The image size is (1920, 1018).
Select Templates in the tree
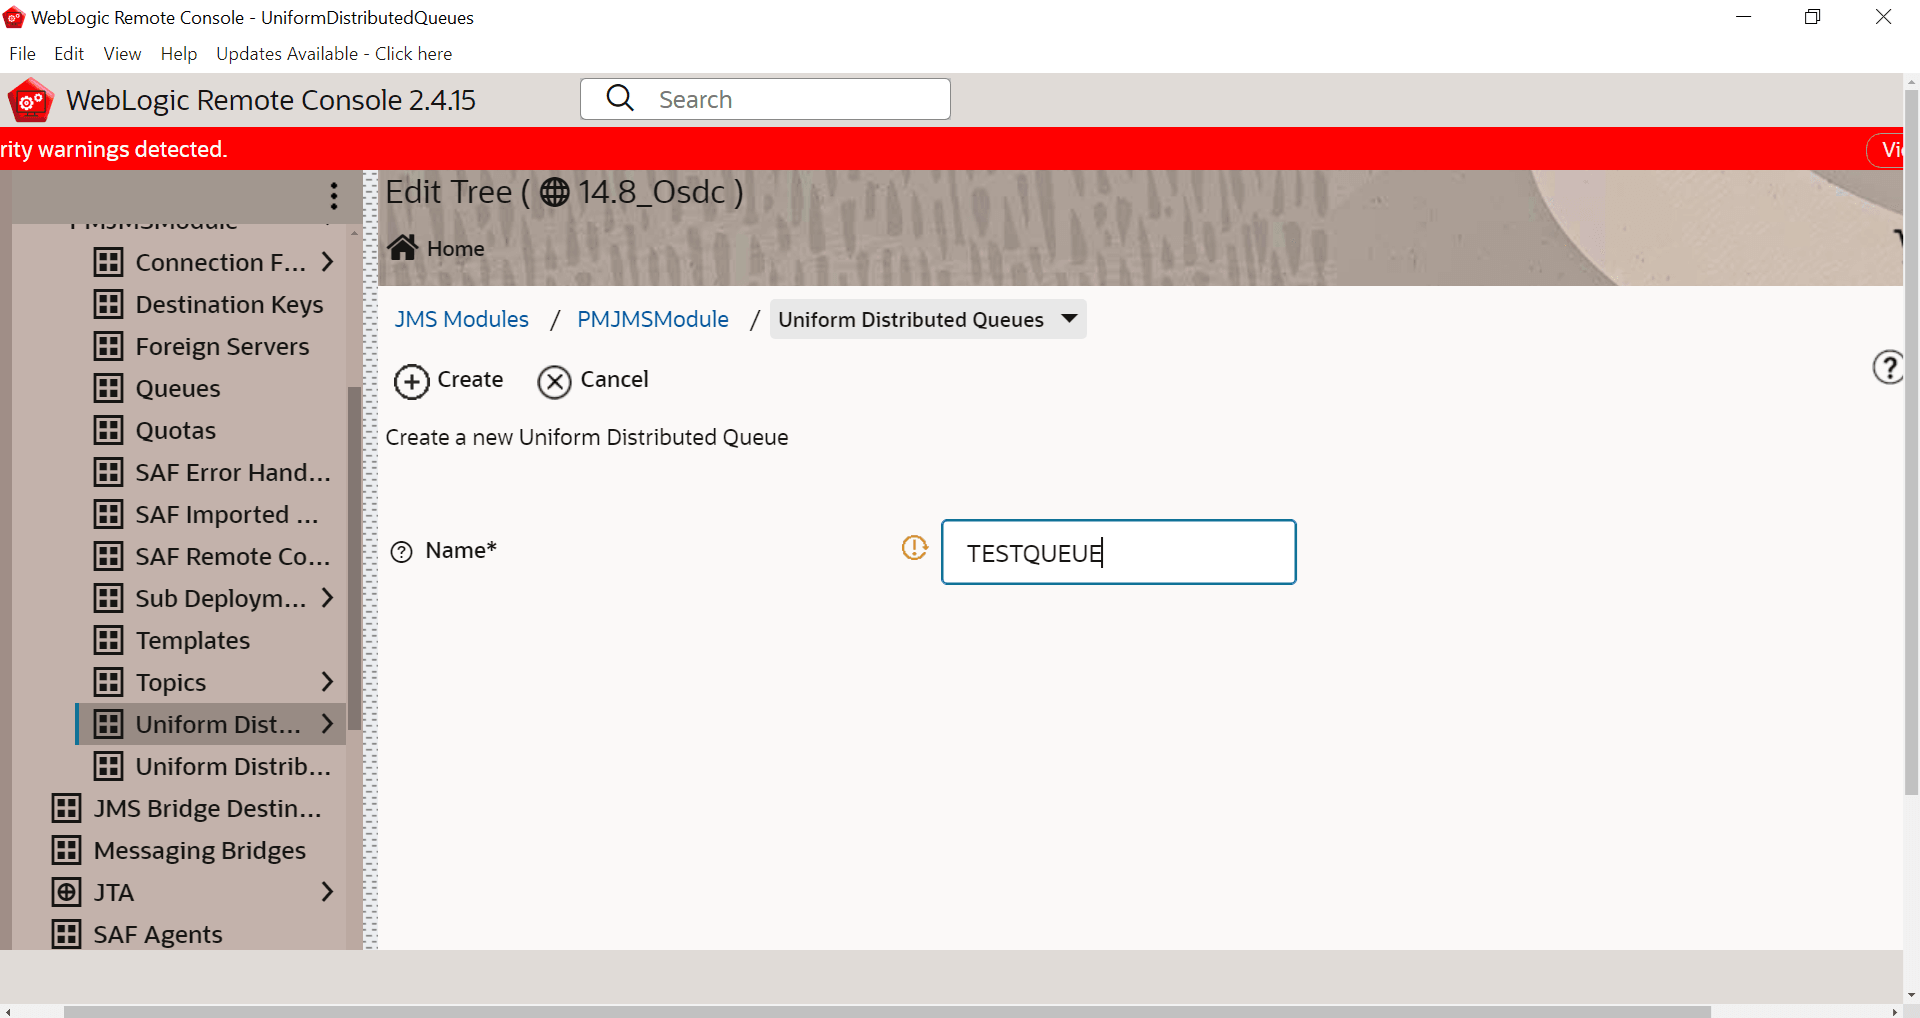193,640
